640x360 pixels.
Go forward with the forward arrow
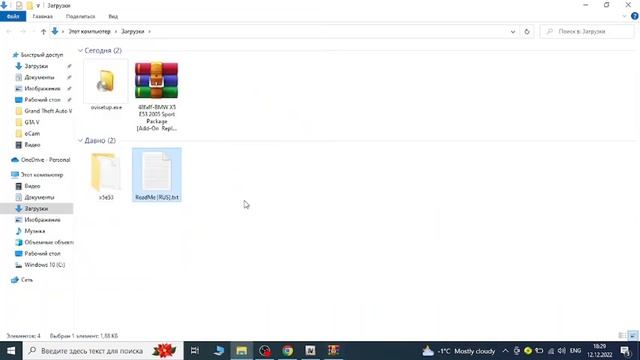click(23, 31)
